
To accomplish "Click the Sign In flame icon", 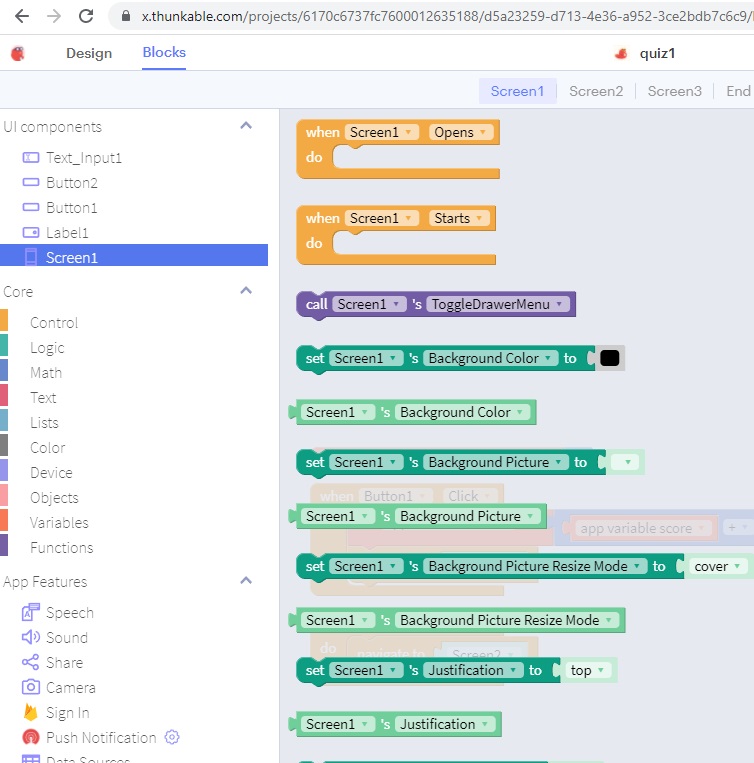I will point(30,713).
